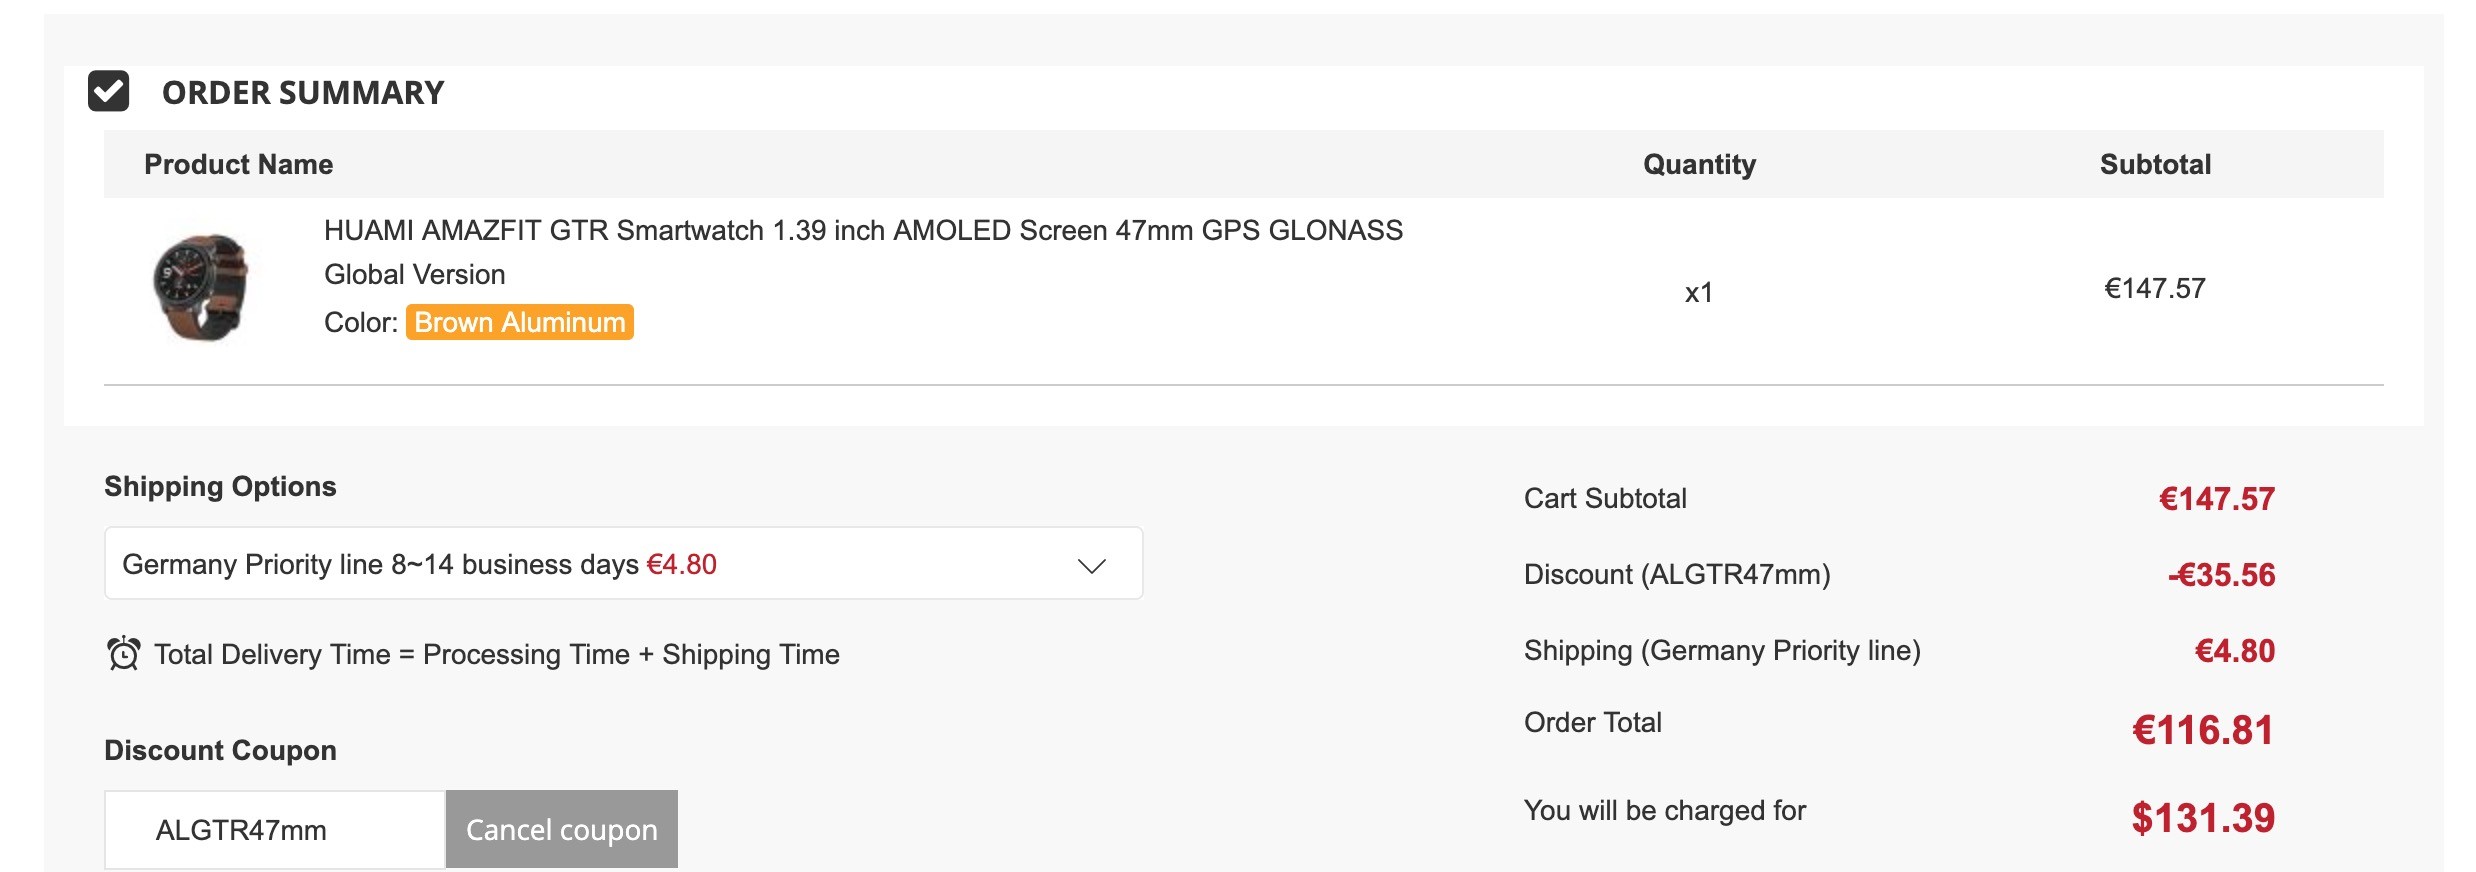Toggle the Order Summary checkbox

[108, 91]
